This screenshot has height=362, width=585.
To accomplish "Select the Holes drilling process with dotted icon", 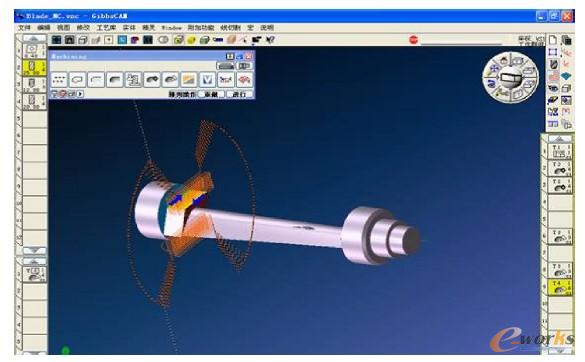I will (59, 79).
